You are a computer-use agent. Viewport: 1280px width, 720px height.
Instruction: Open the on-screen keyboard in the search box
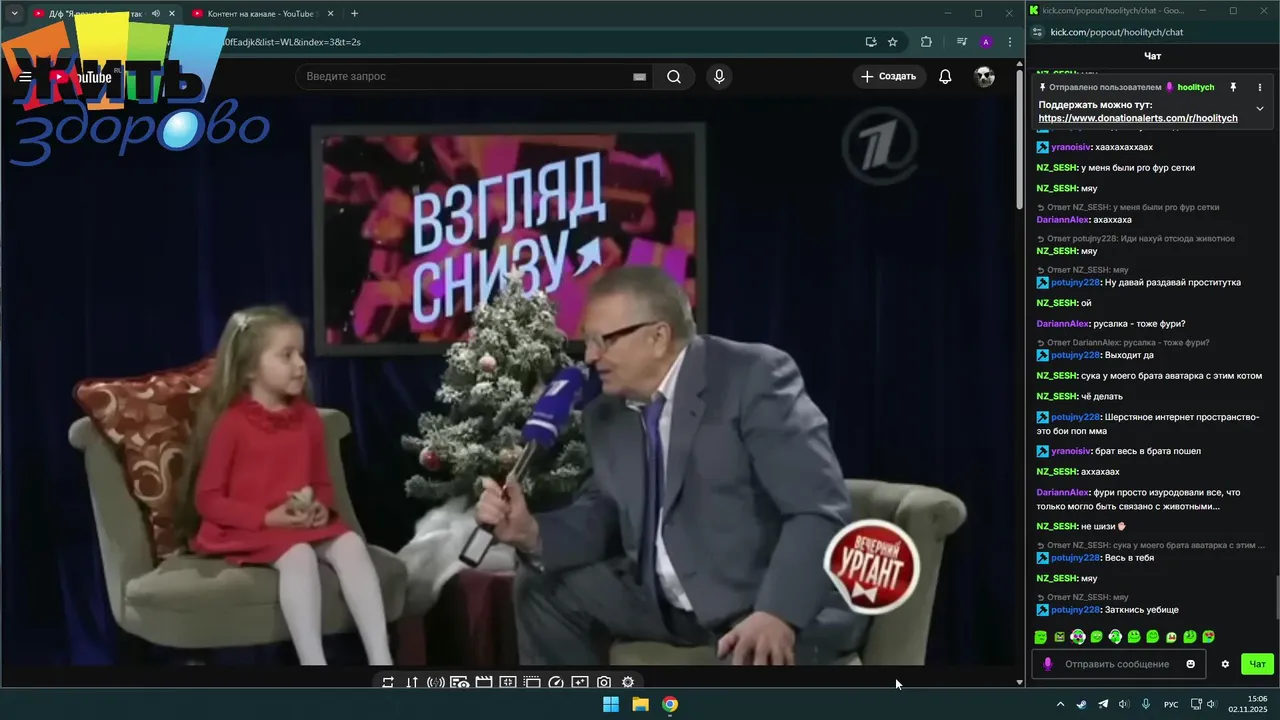[640, 77]
